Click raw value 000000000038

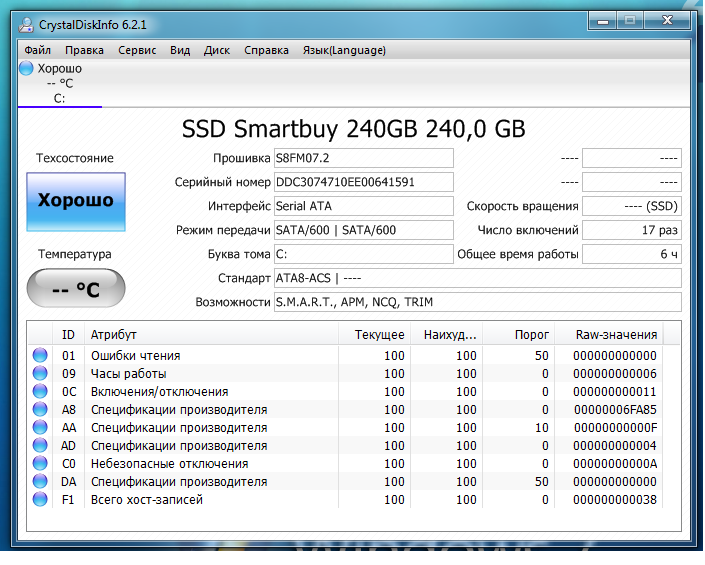pos(615,499)
